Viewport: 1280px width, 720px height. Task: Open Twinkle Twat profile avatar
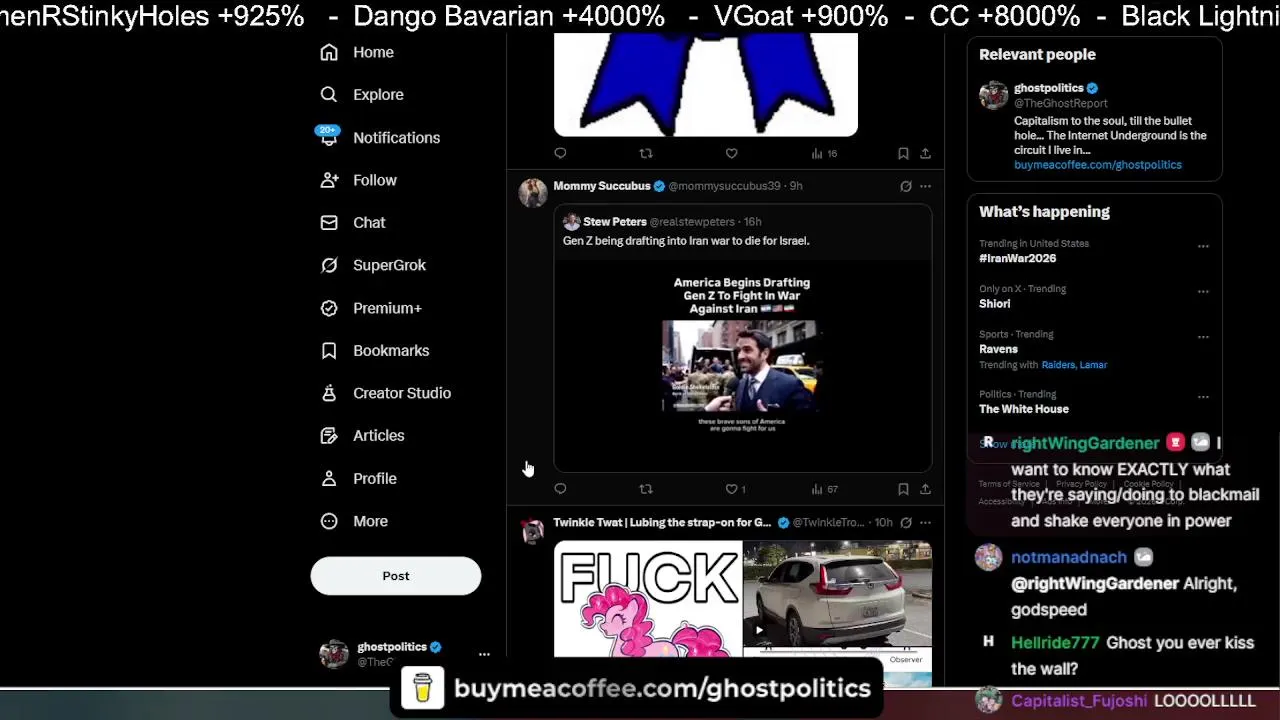click(x=533, y=530)
